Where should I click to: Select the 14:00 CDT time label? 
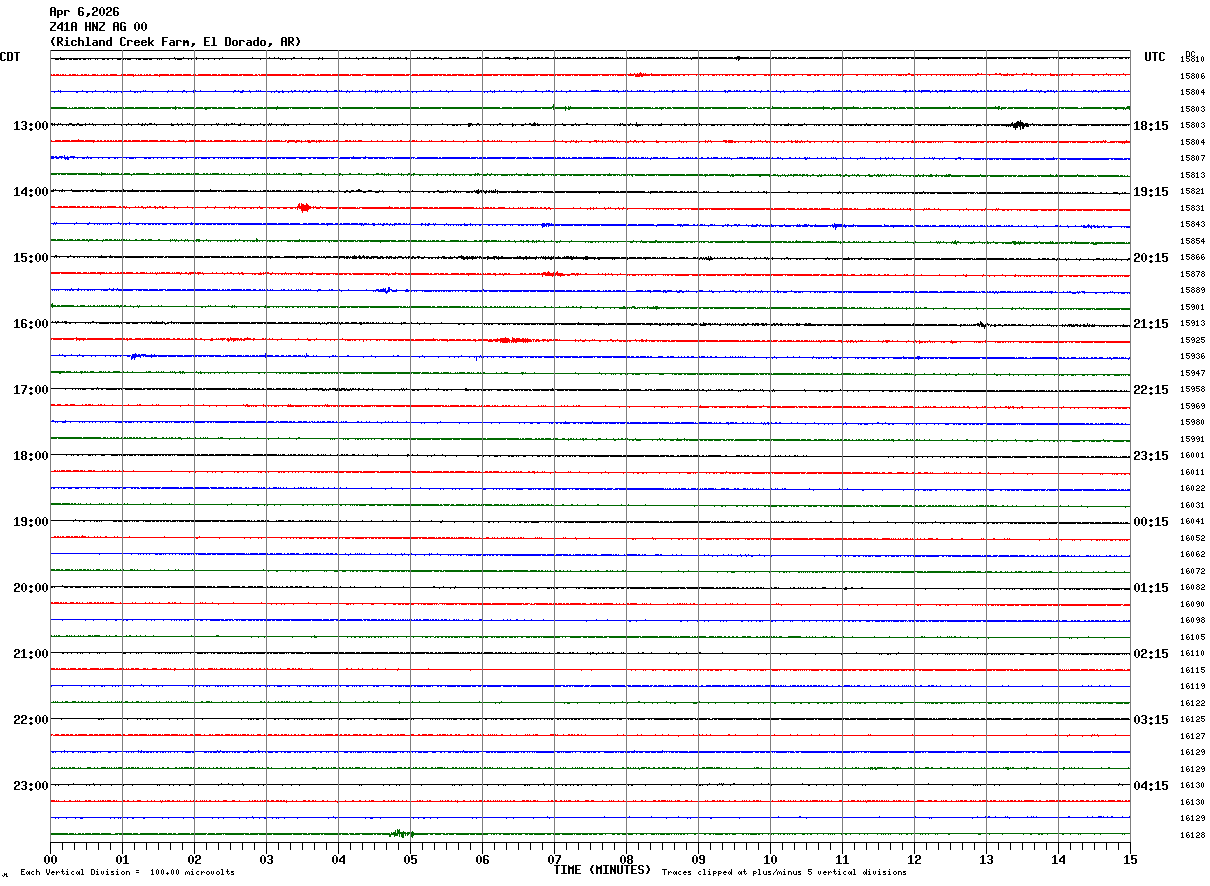[31, 192]
